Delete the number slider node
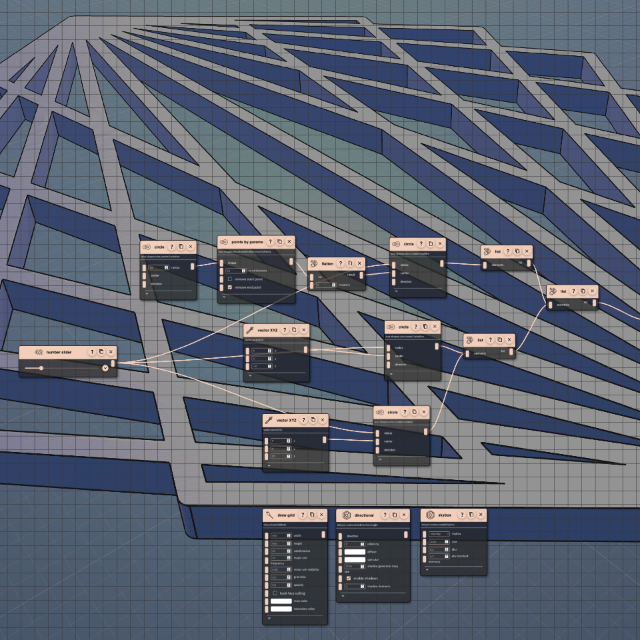Screen dimensions: 640x640 [111, 352]
